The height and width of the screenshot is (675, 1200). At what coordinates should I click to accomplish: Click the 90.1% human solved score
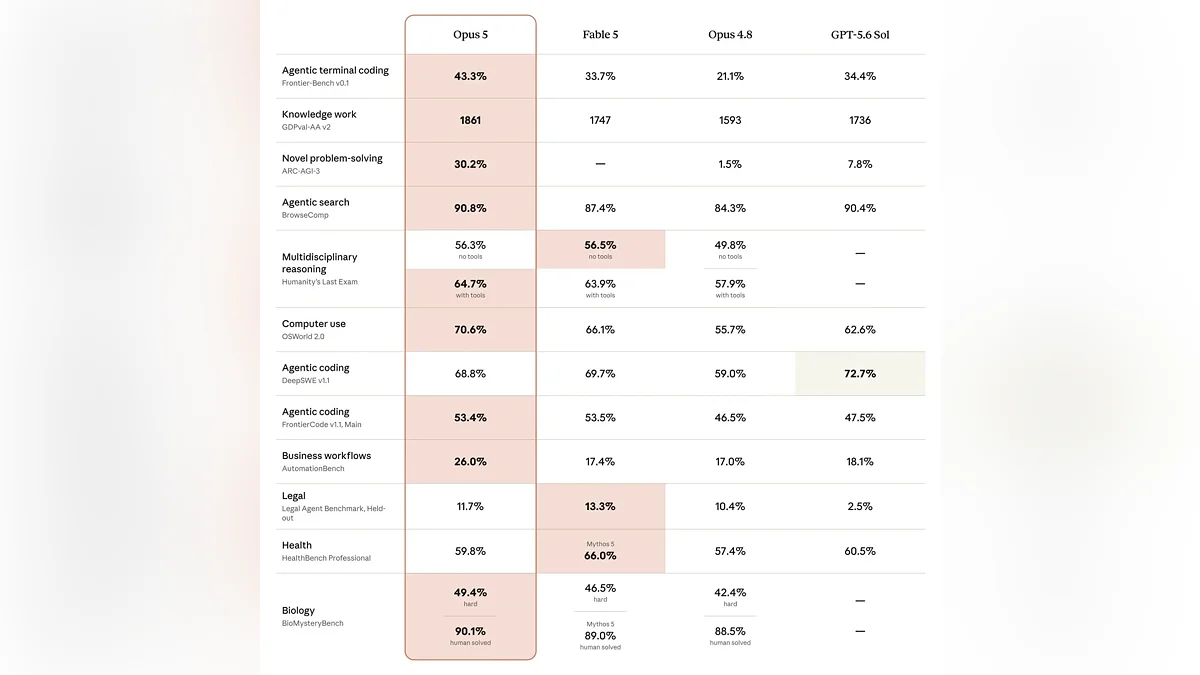(470, 636)
